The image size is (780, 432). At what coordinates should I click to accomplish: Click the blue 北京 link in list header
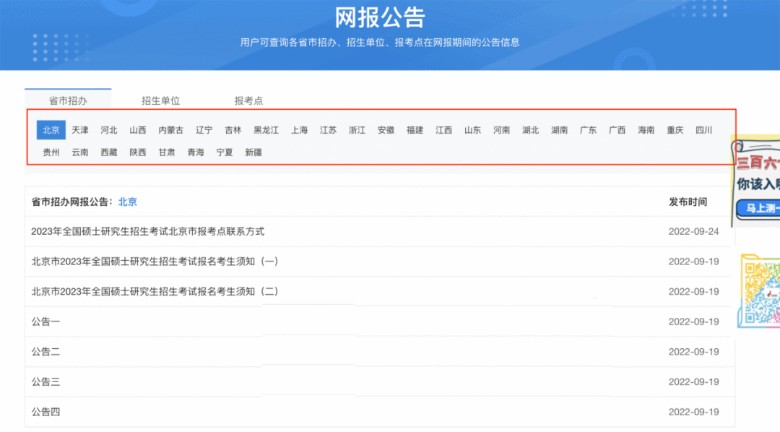tap(127, 201)
